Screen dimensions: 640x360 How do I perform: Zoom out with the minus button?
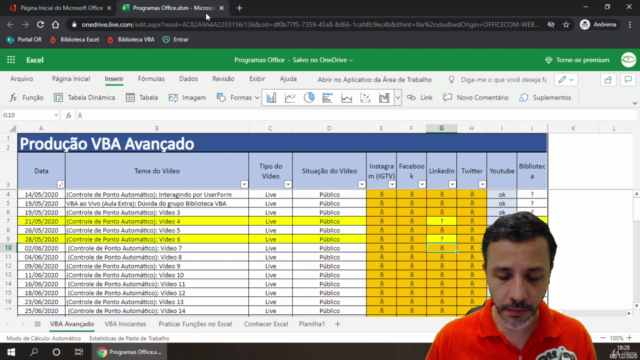(x=603, y=338)
